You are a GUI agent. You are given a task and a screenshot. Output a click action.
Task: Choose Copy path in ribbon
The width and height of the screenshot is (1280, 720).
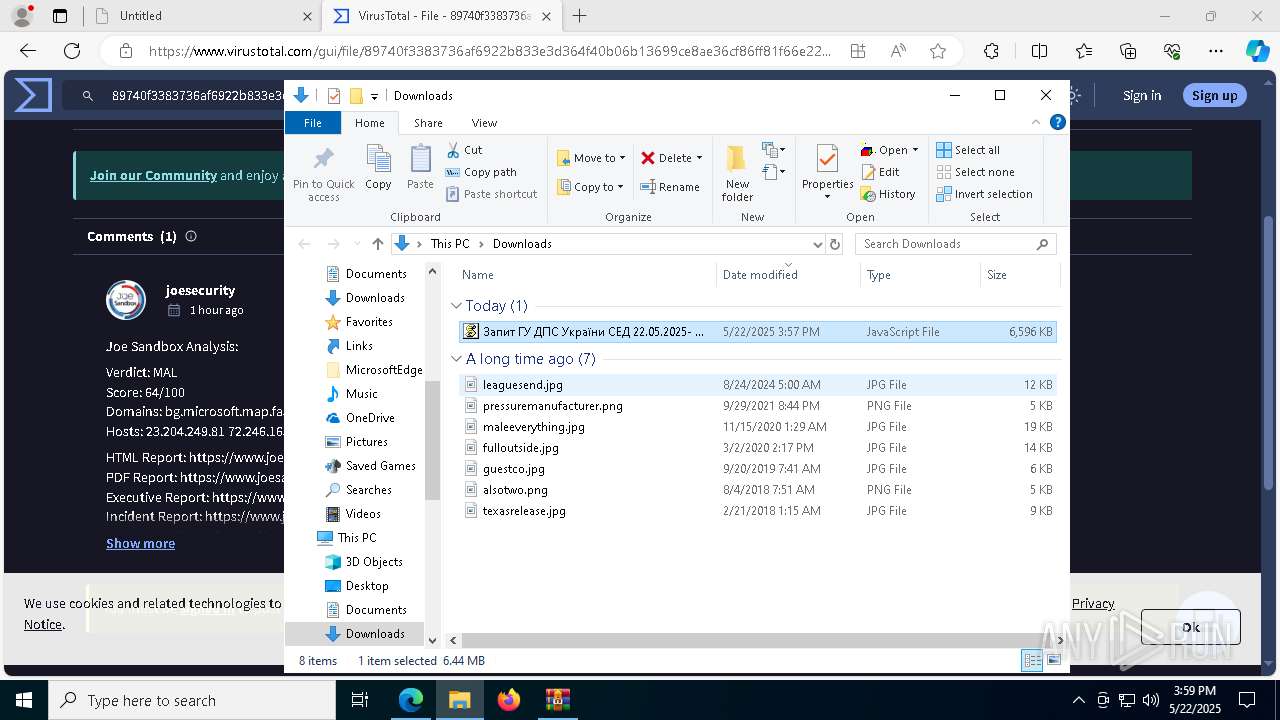(481, 172)
